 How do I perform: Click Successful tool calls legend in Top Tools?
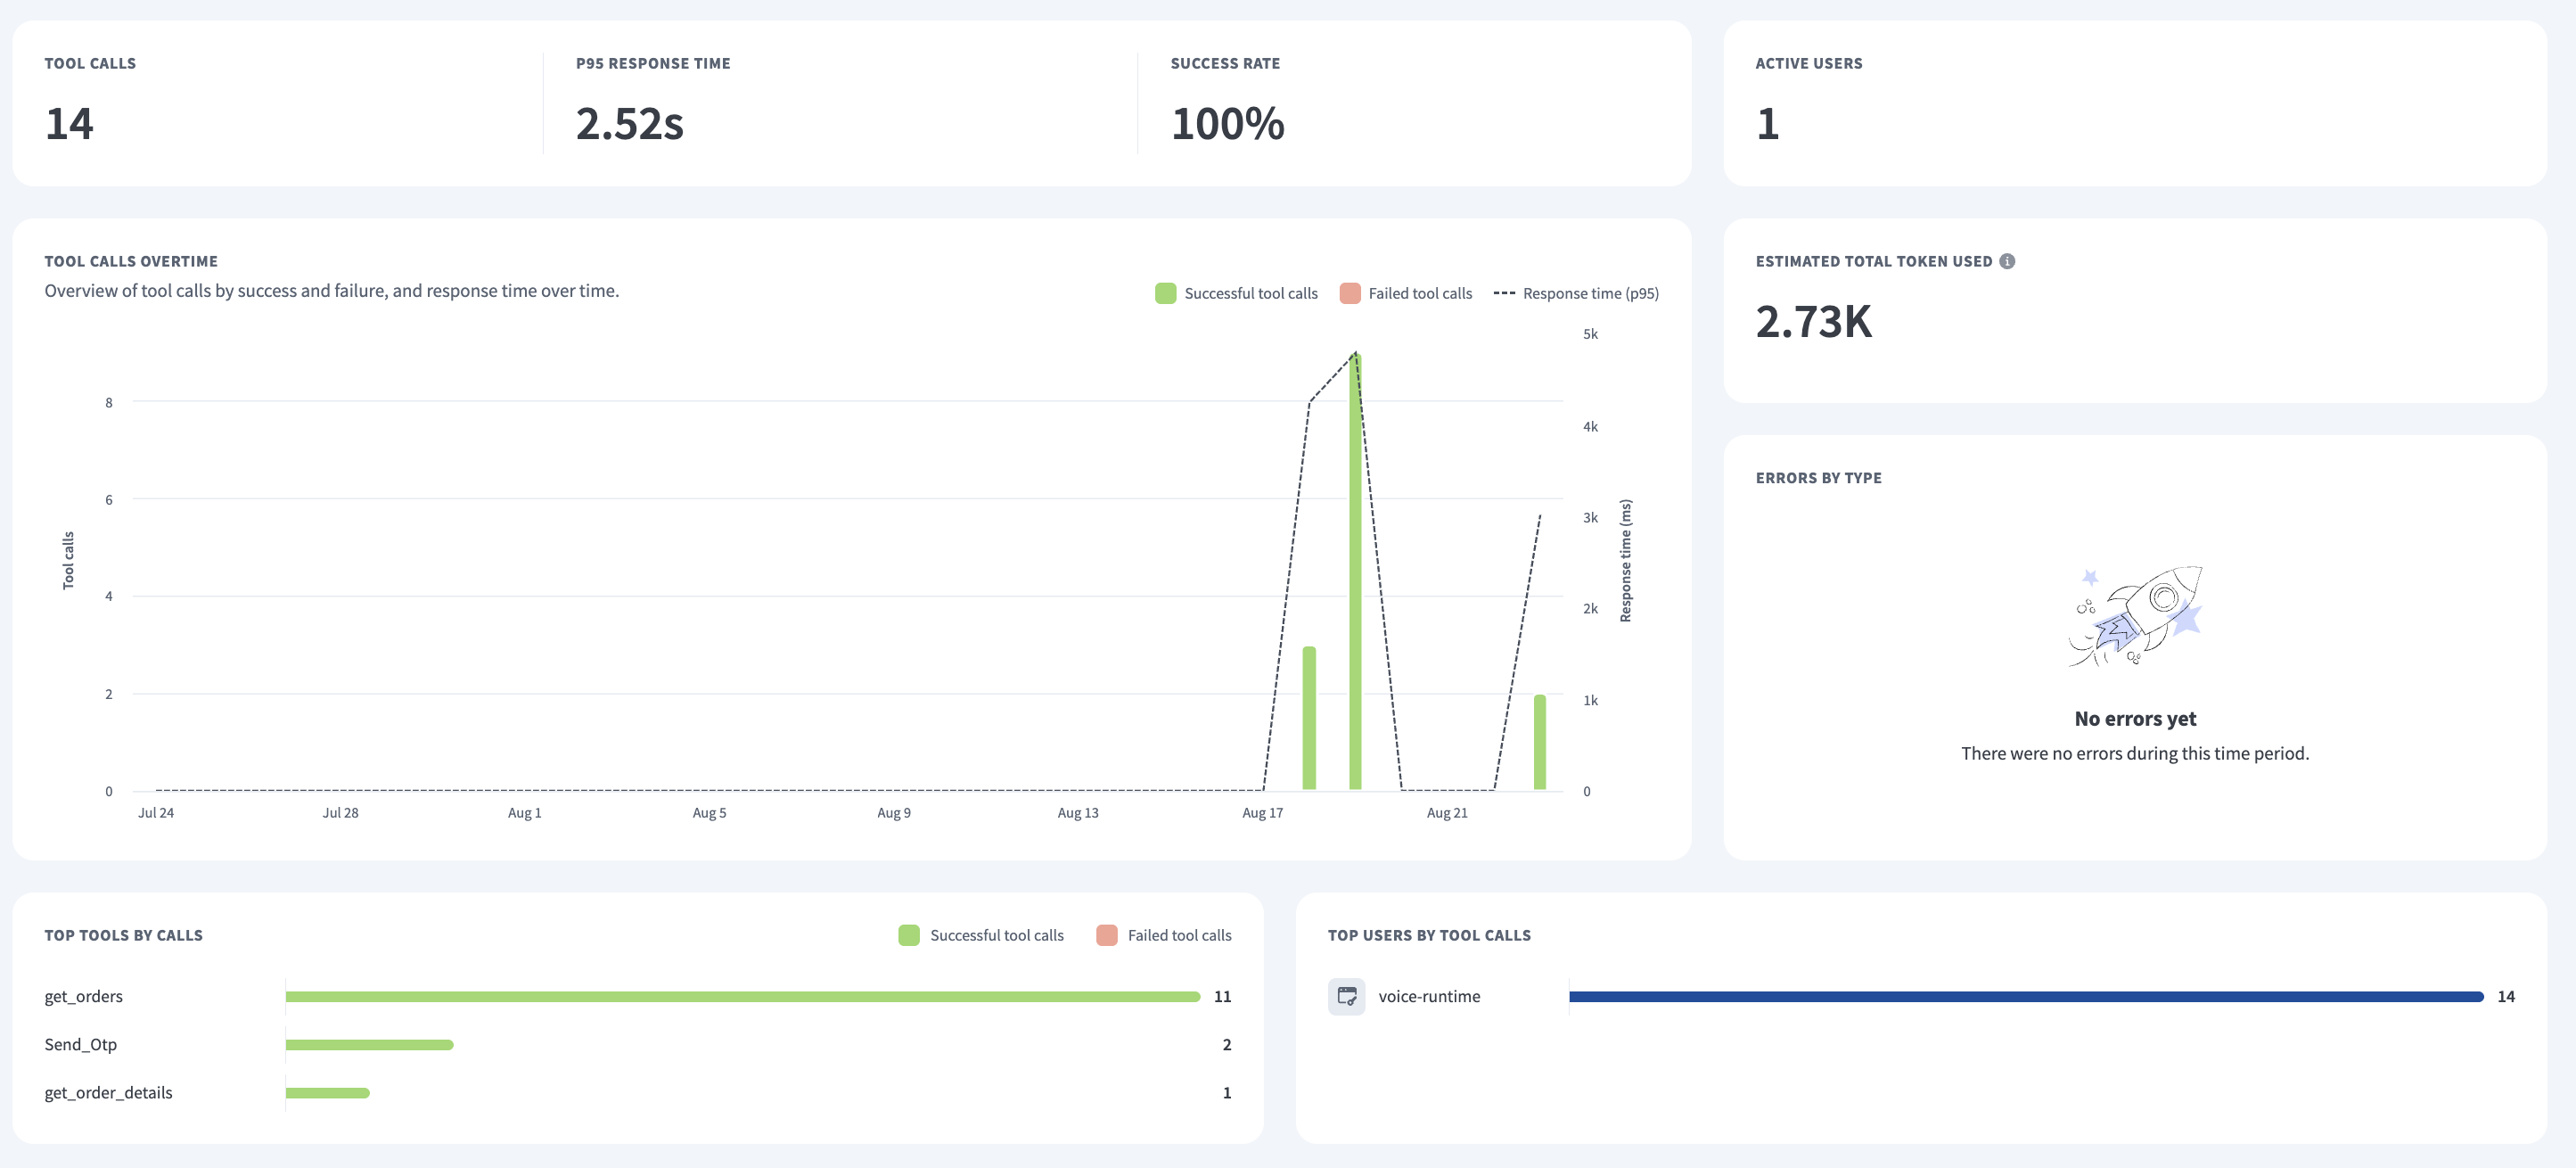point(981,935)
